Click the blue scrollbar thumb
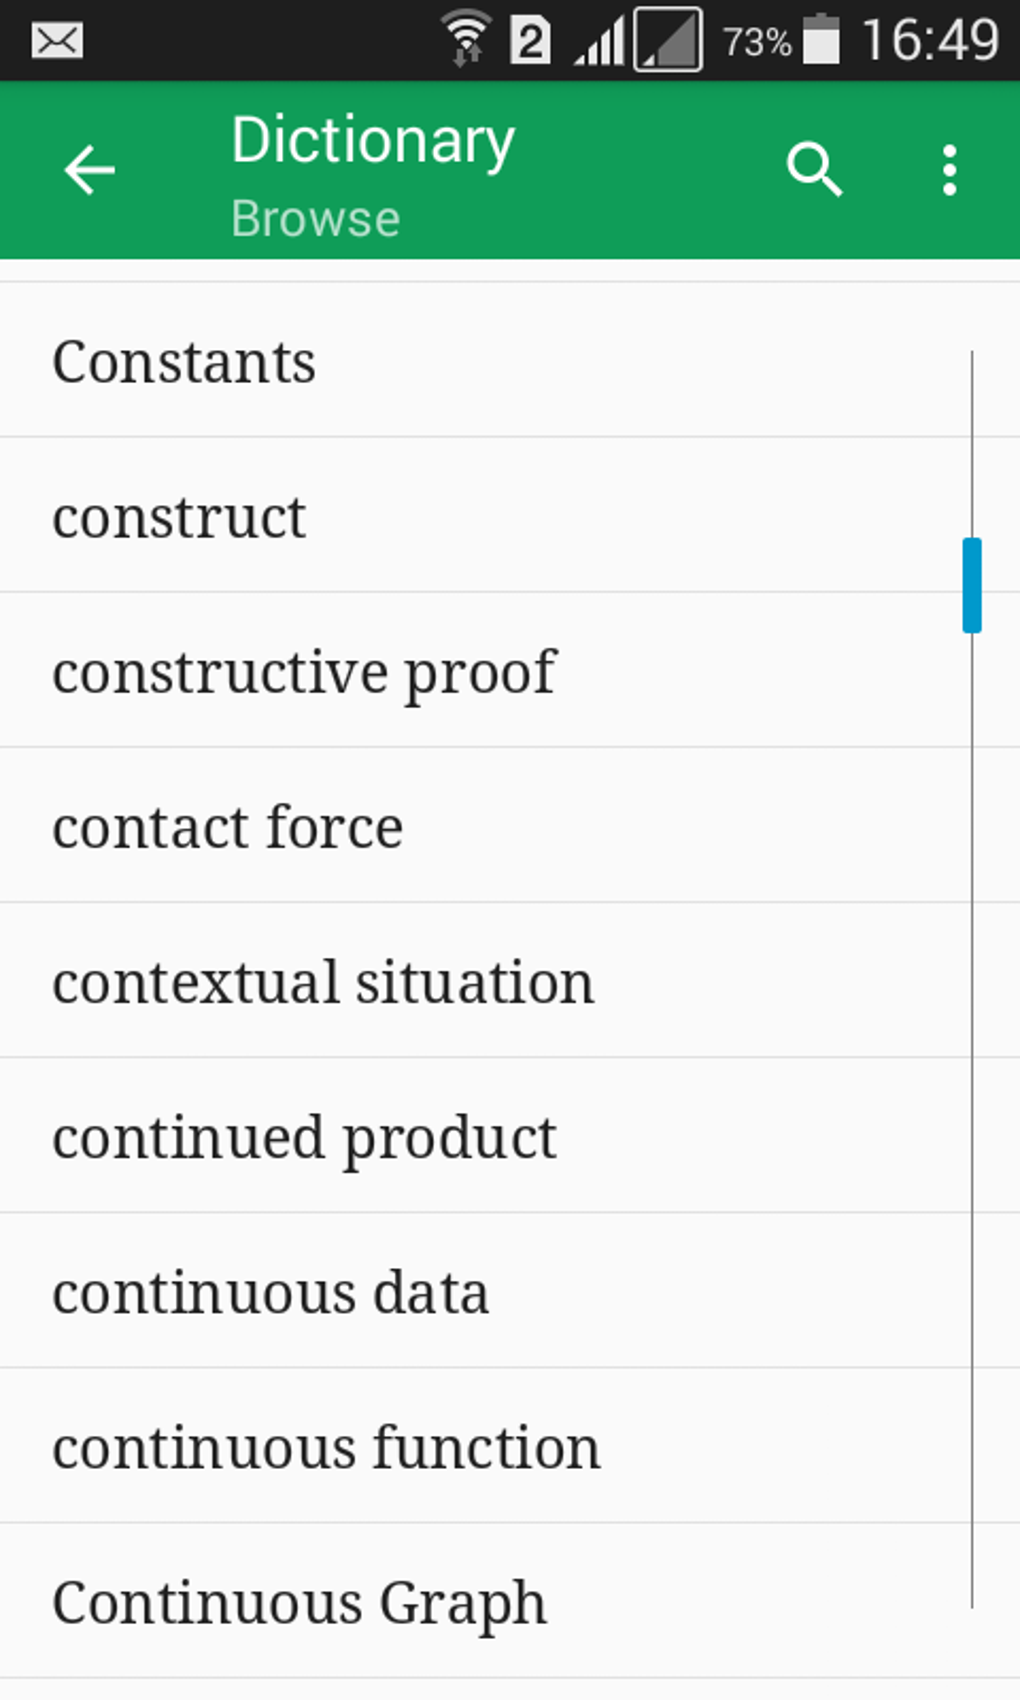The height and width of the screenshot is (1700, 1020). pyautogui.click(x=971, y=585)
